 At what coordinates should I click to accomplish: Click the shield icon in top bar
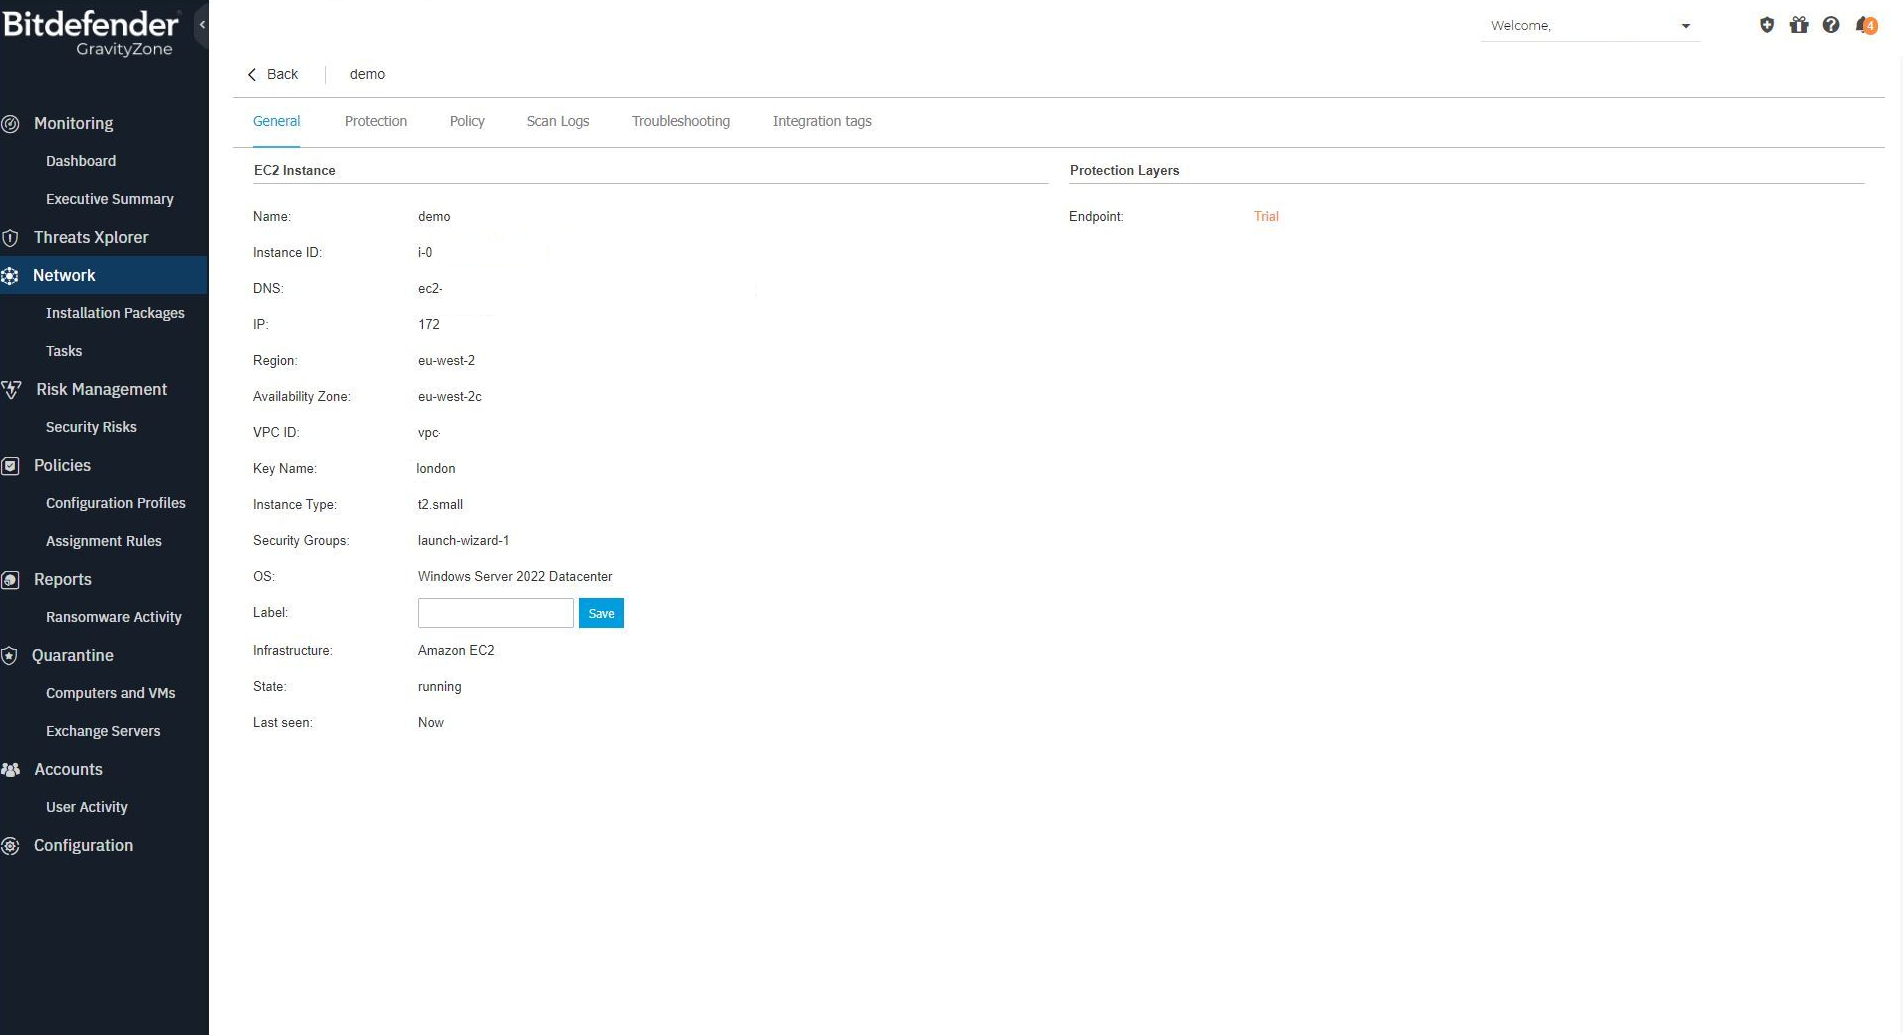coord(1767,25)
